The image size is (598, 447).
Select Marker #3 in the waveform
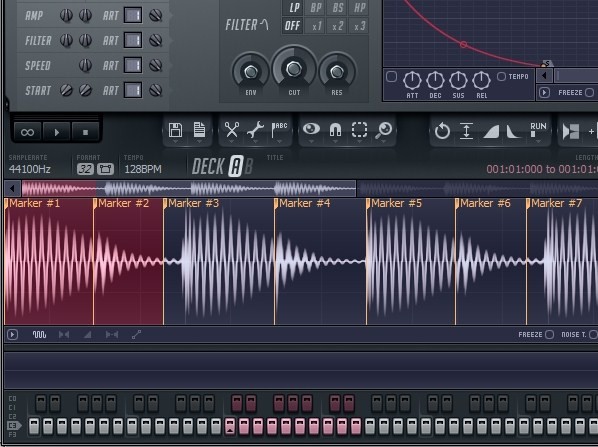(193, 203)
